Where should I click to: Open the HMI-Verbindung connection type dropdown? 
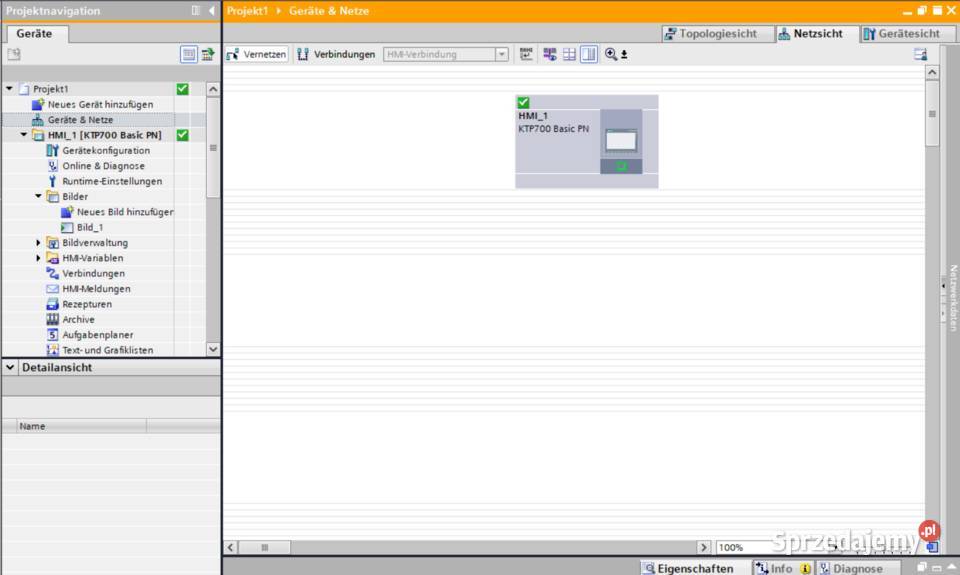point(502,55)
